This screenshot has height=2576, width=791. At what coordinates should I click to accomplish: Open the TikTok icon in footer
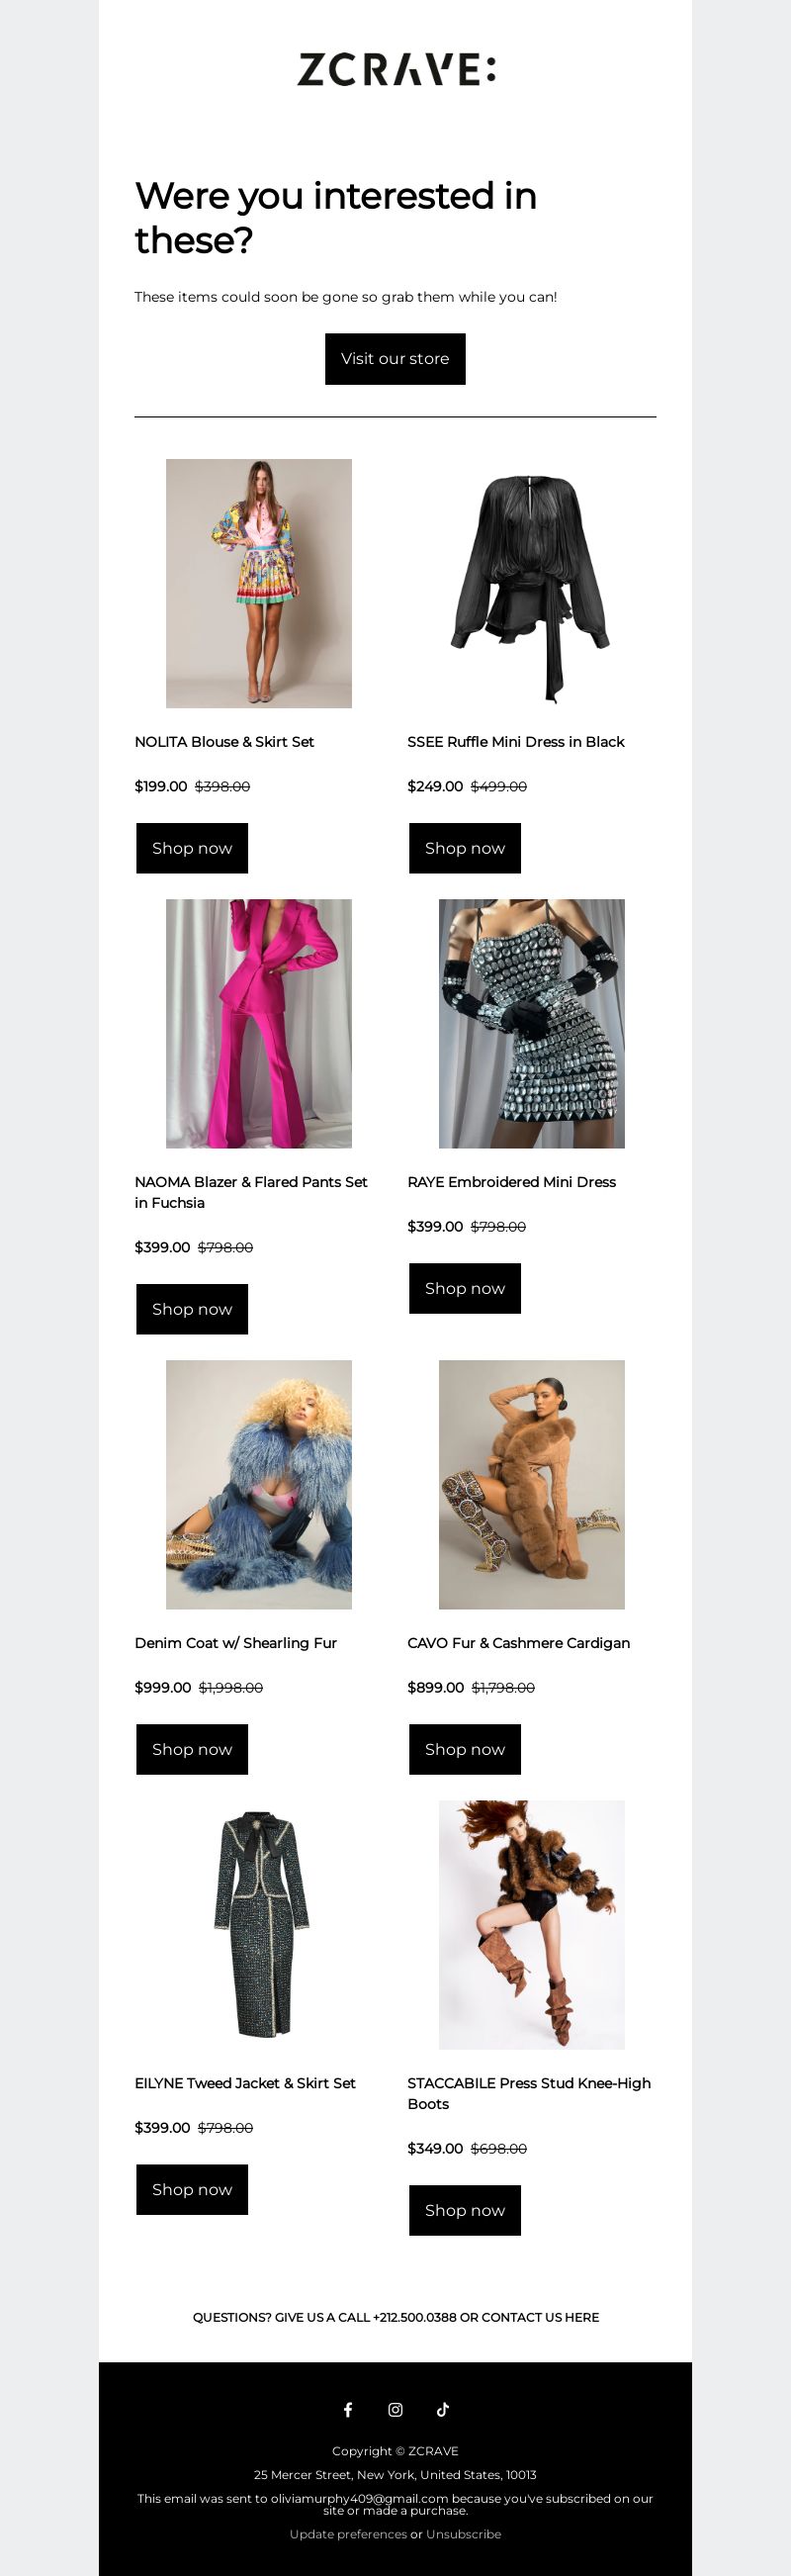[x=443, y=2409]
